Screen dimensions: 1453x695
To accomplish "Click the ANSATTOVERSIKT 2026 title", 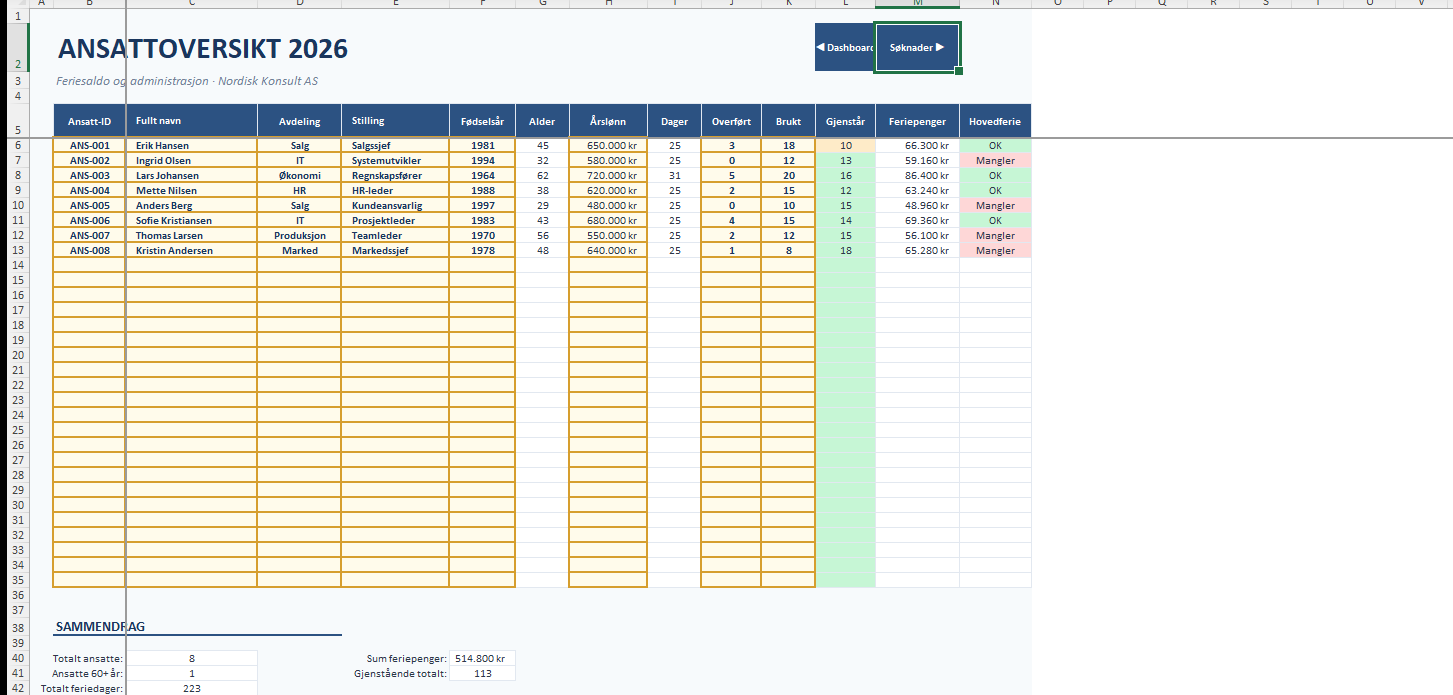I will tap(203, 48).
